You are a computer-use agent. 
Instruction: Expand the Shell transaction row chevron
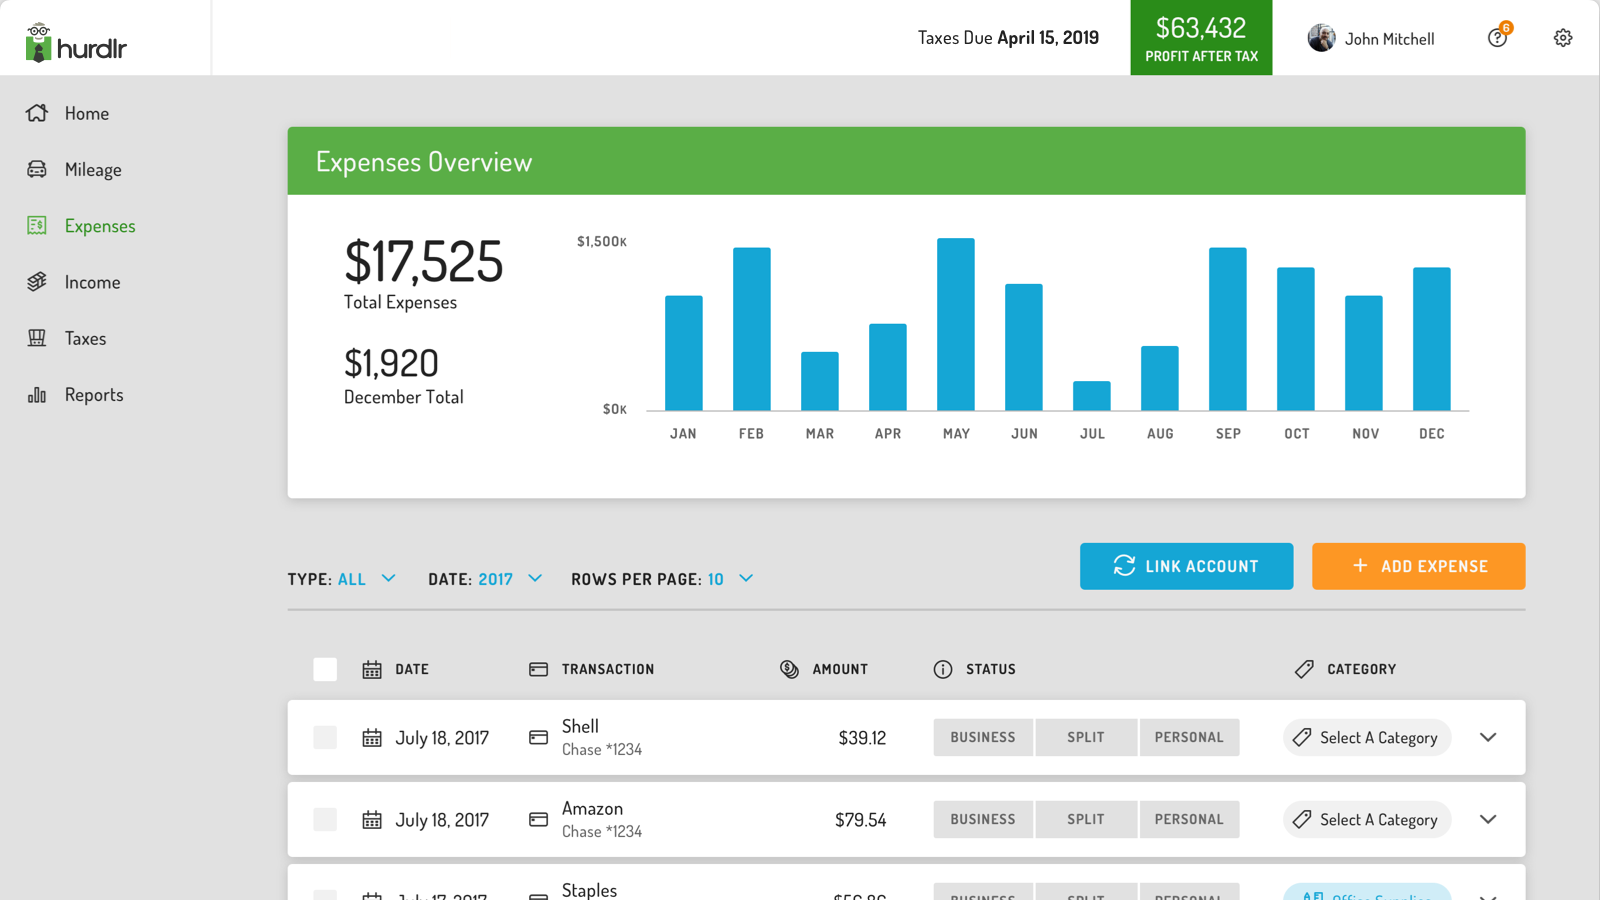pyautogui.click(x=1488, y=737)
